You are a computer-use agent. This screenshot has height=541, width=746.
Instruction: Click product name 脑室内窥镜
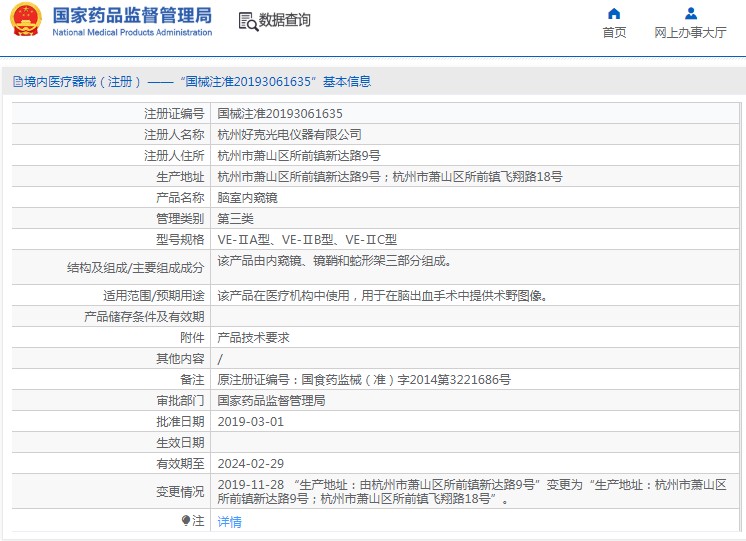pyautogui.click(x=247, y=197)
